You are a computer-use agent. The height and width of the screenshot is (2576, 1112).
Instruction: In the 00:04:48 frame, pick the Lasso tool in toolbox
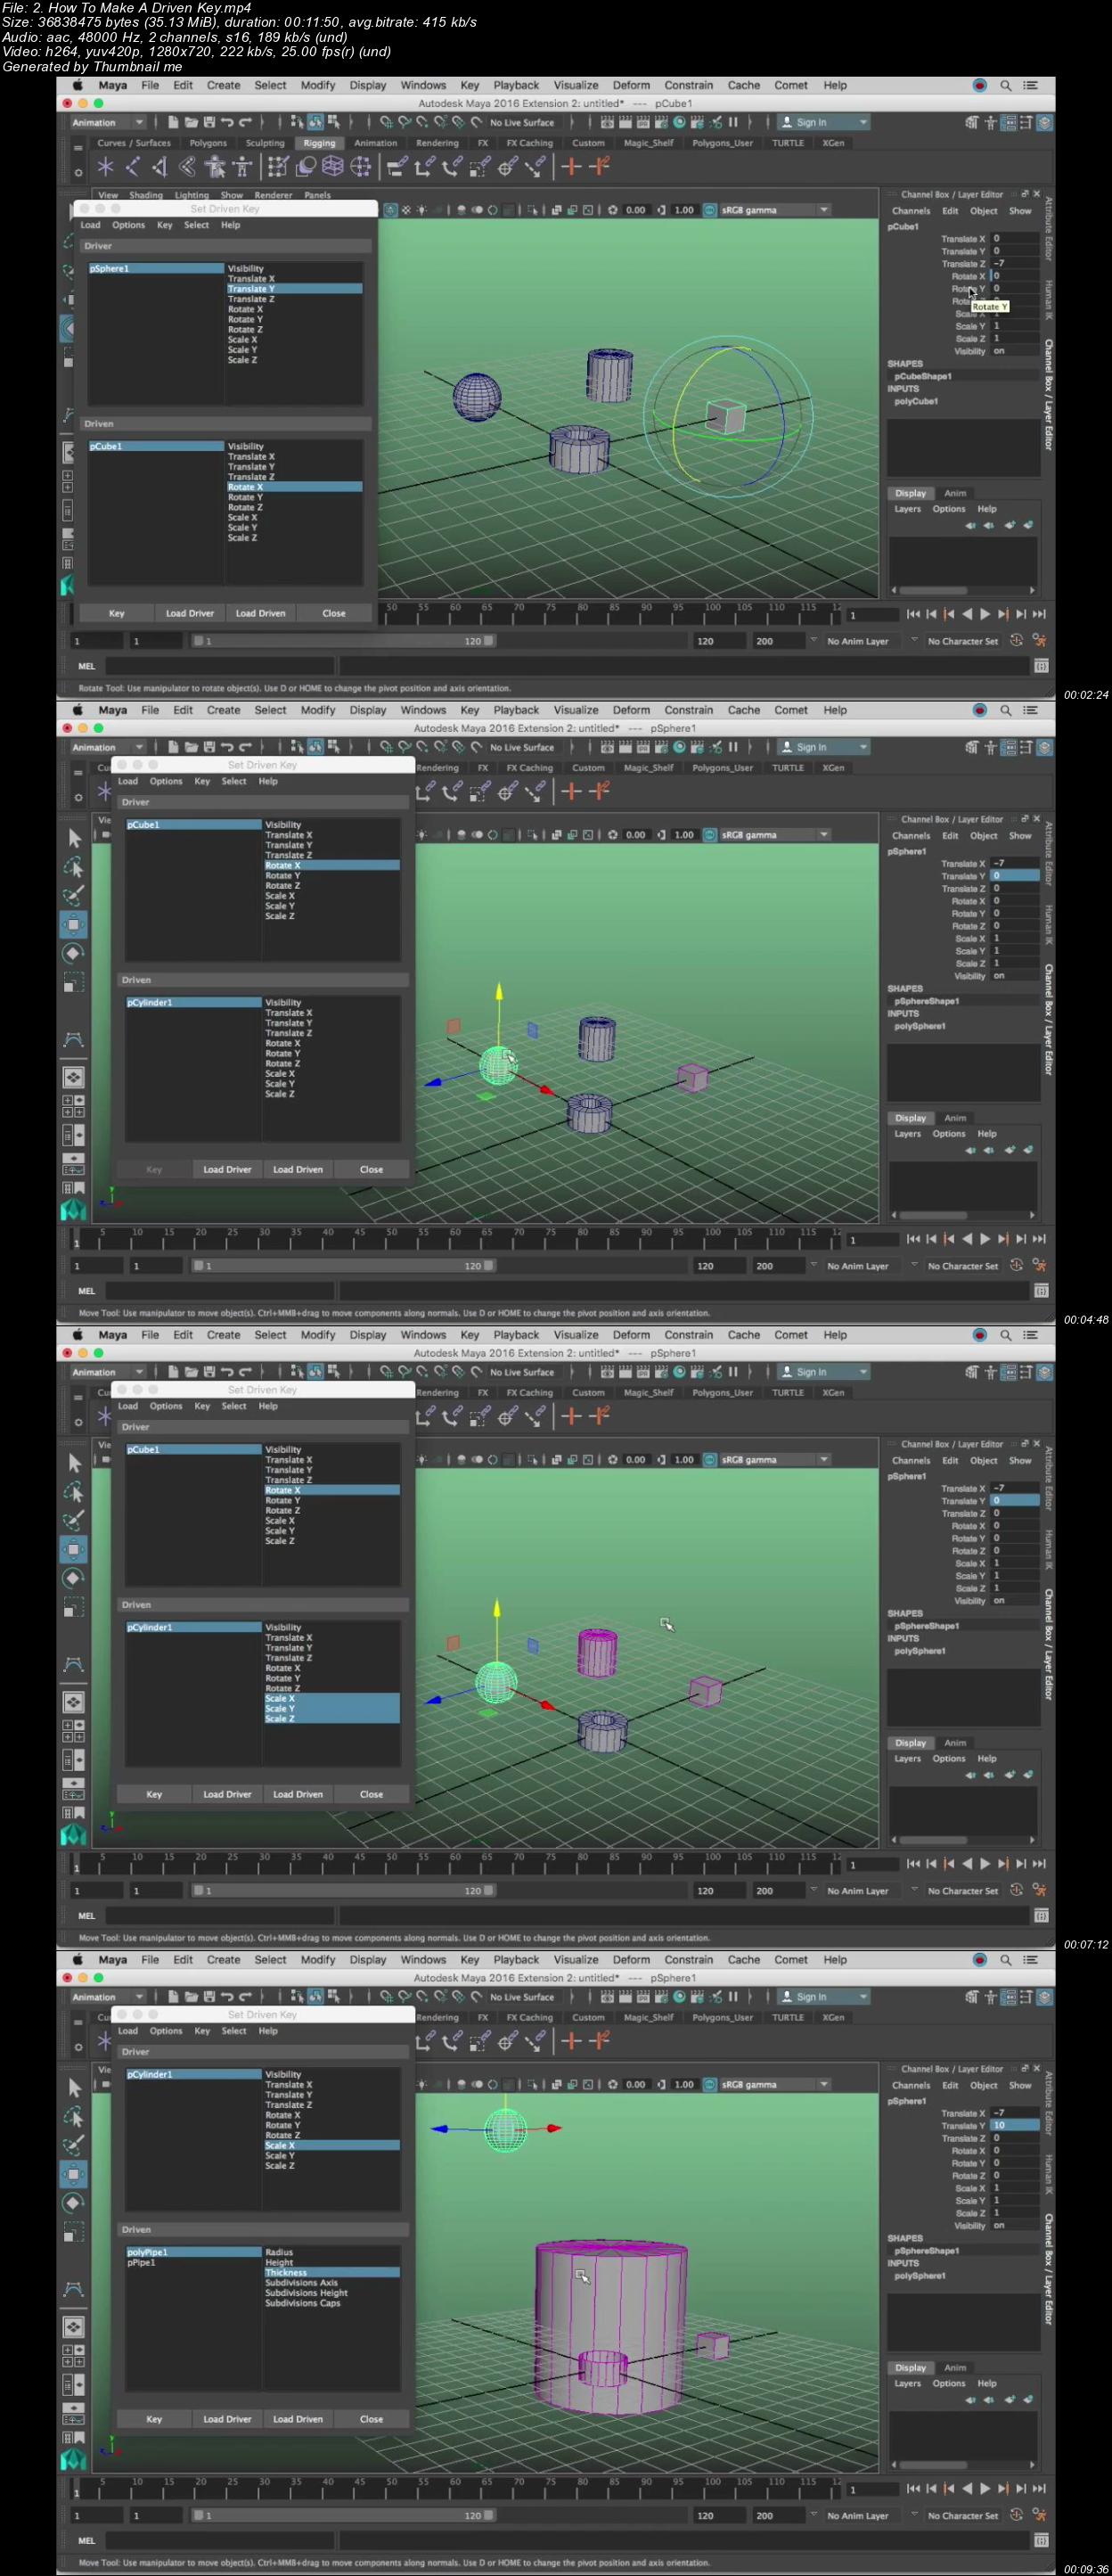pos(74,867)
